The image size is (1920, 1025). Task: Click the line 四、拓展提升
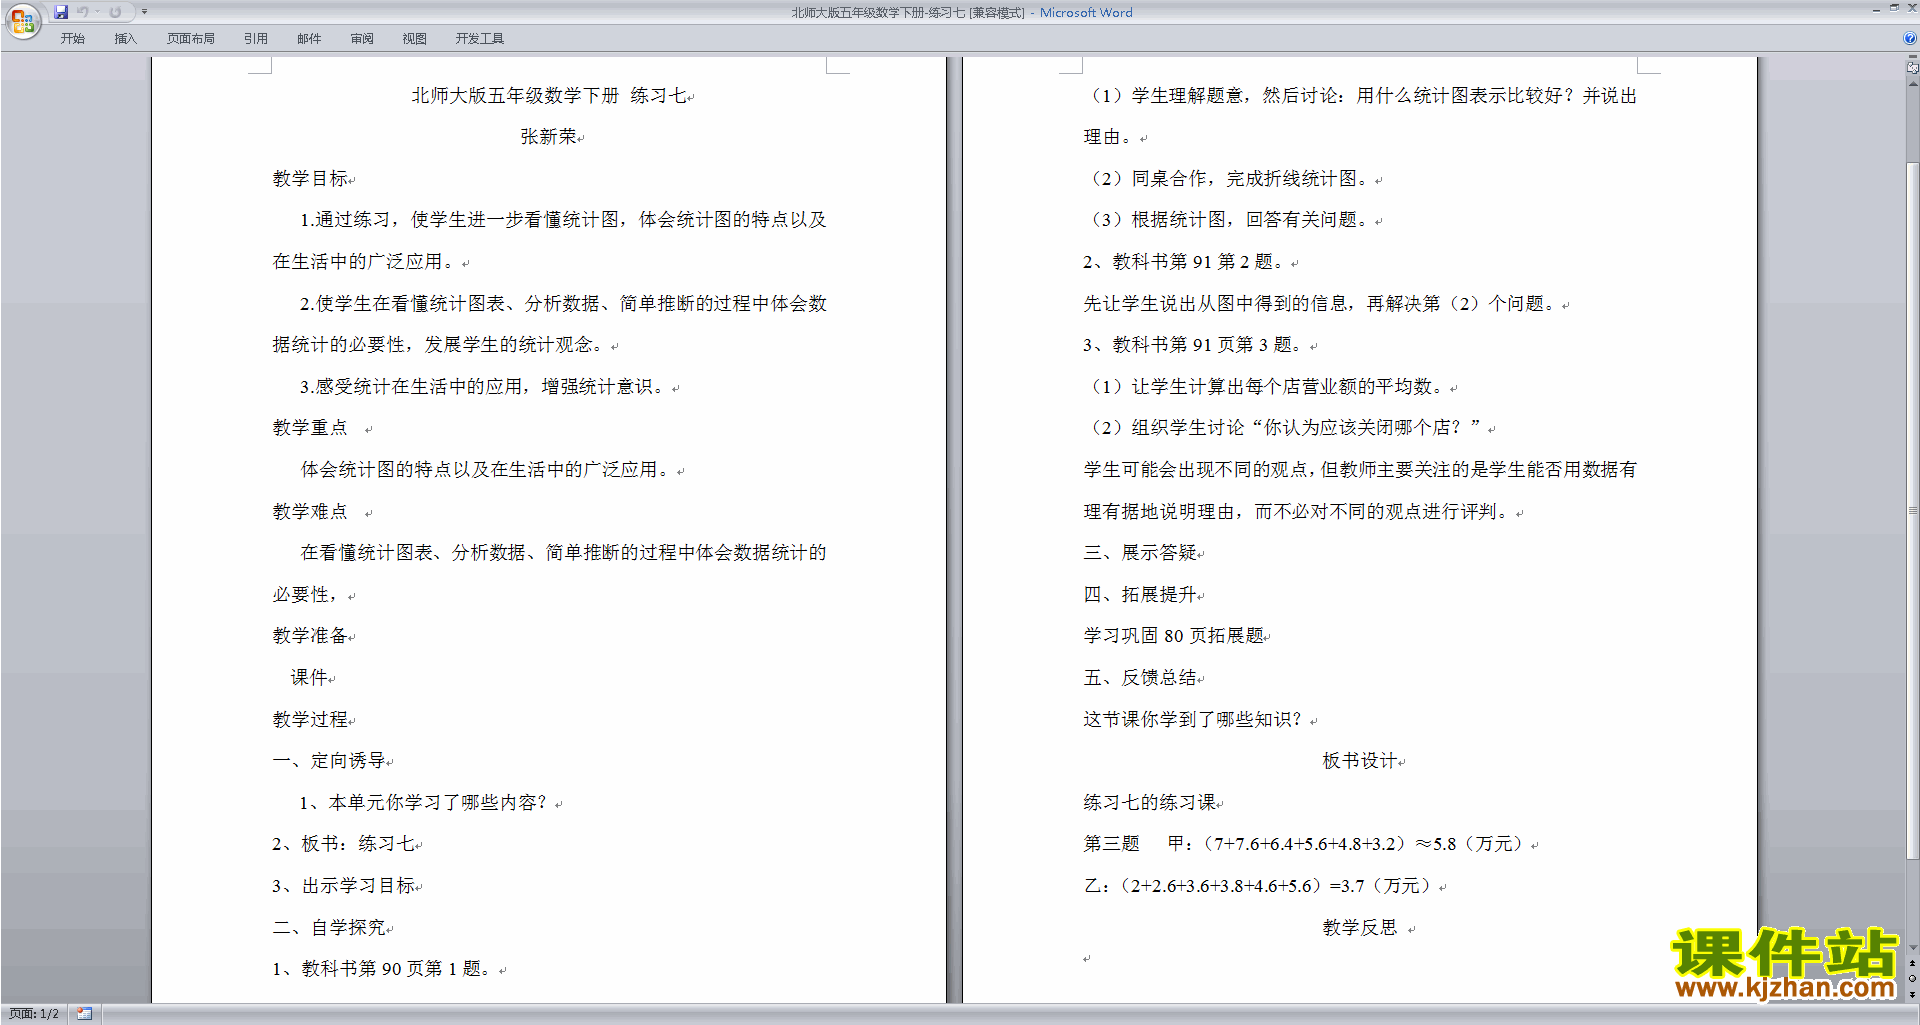1141,595
